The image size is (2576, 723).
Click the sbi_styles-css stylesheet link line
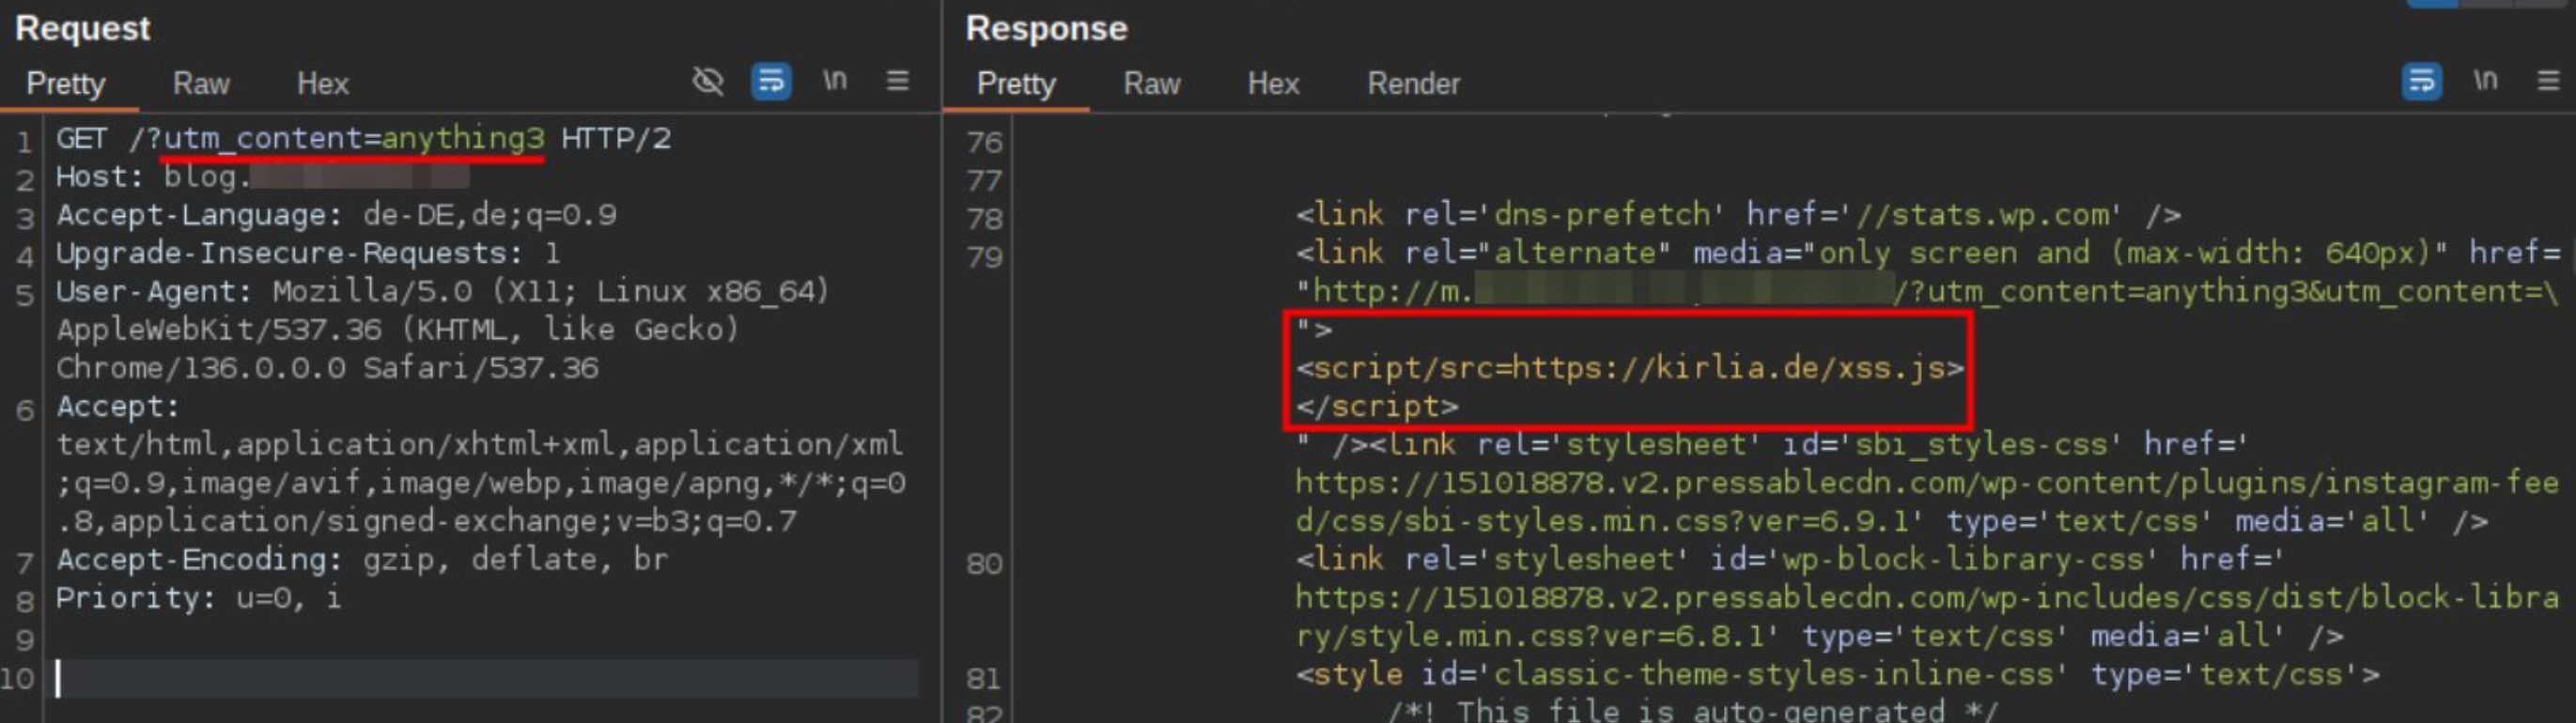(x=1772, y=444)
